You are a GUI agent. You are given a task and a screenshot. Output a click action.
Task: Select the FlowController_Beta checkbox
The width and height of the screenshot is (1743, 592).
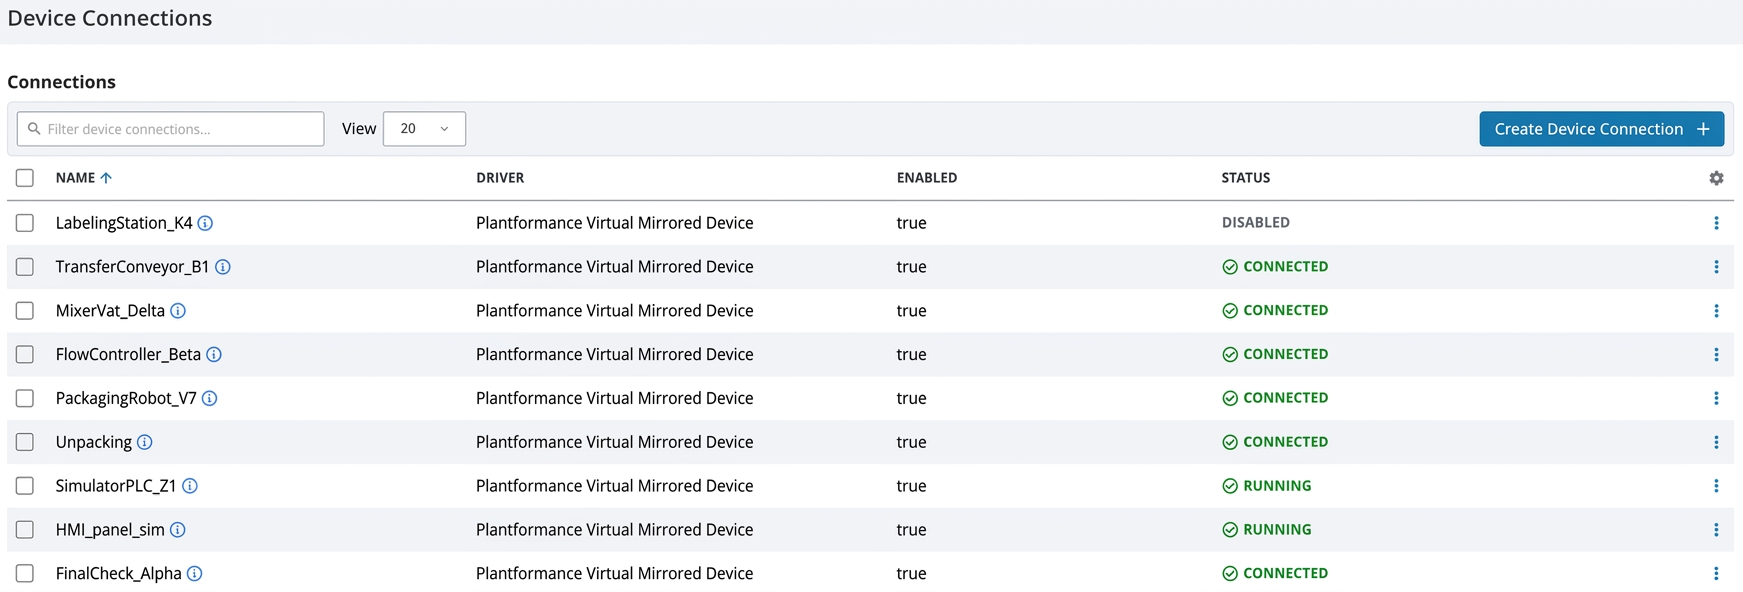[x=25, y=354]
